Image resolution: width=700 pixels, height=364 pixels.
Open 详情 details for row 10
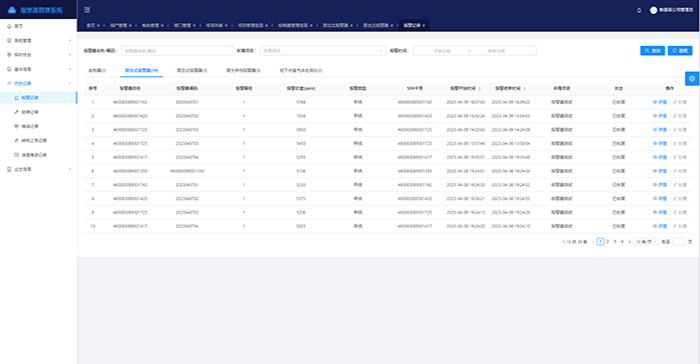click(660, 226)
